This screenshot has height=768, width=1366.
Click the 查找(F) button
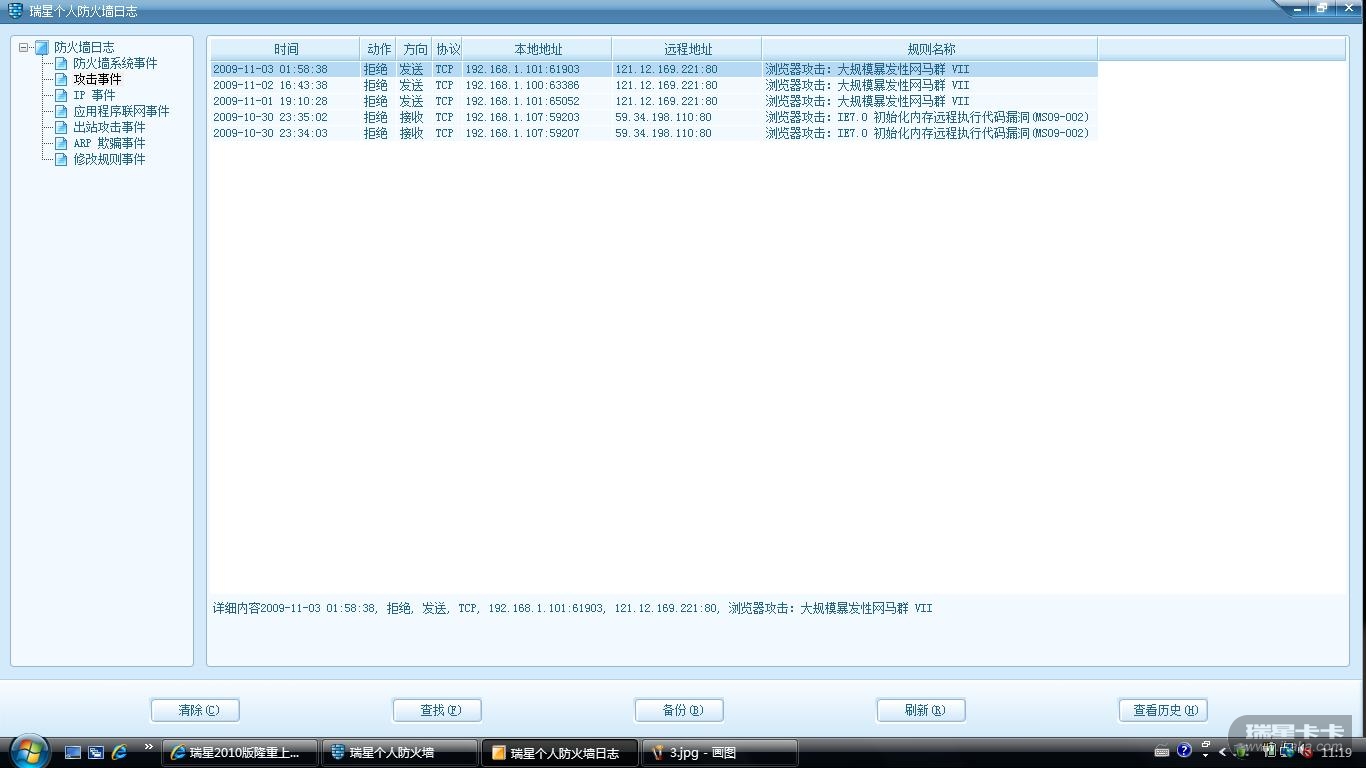point(437,710)
